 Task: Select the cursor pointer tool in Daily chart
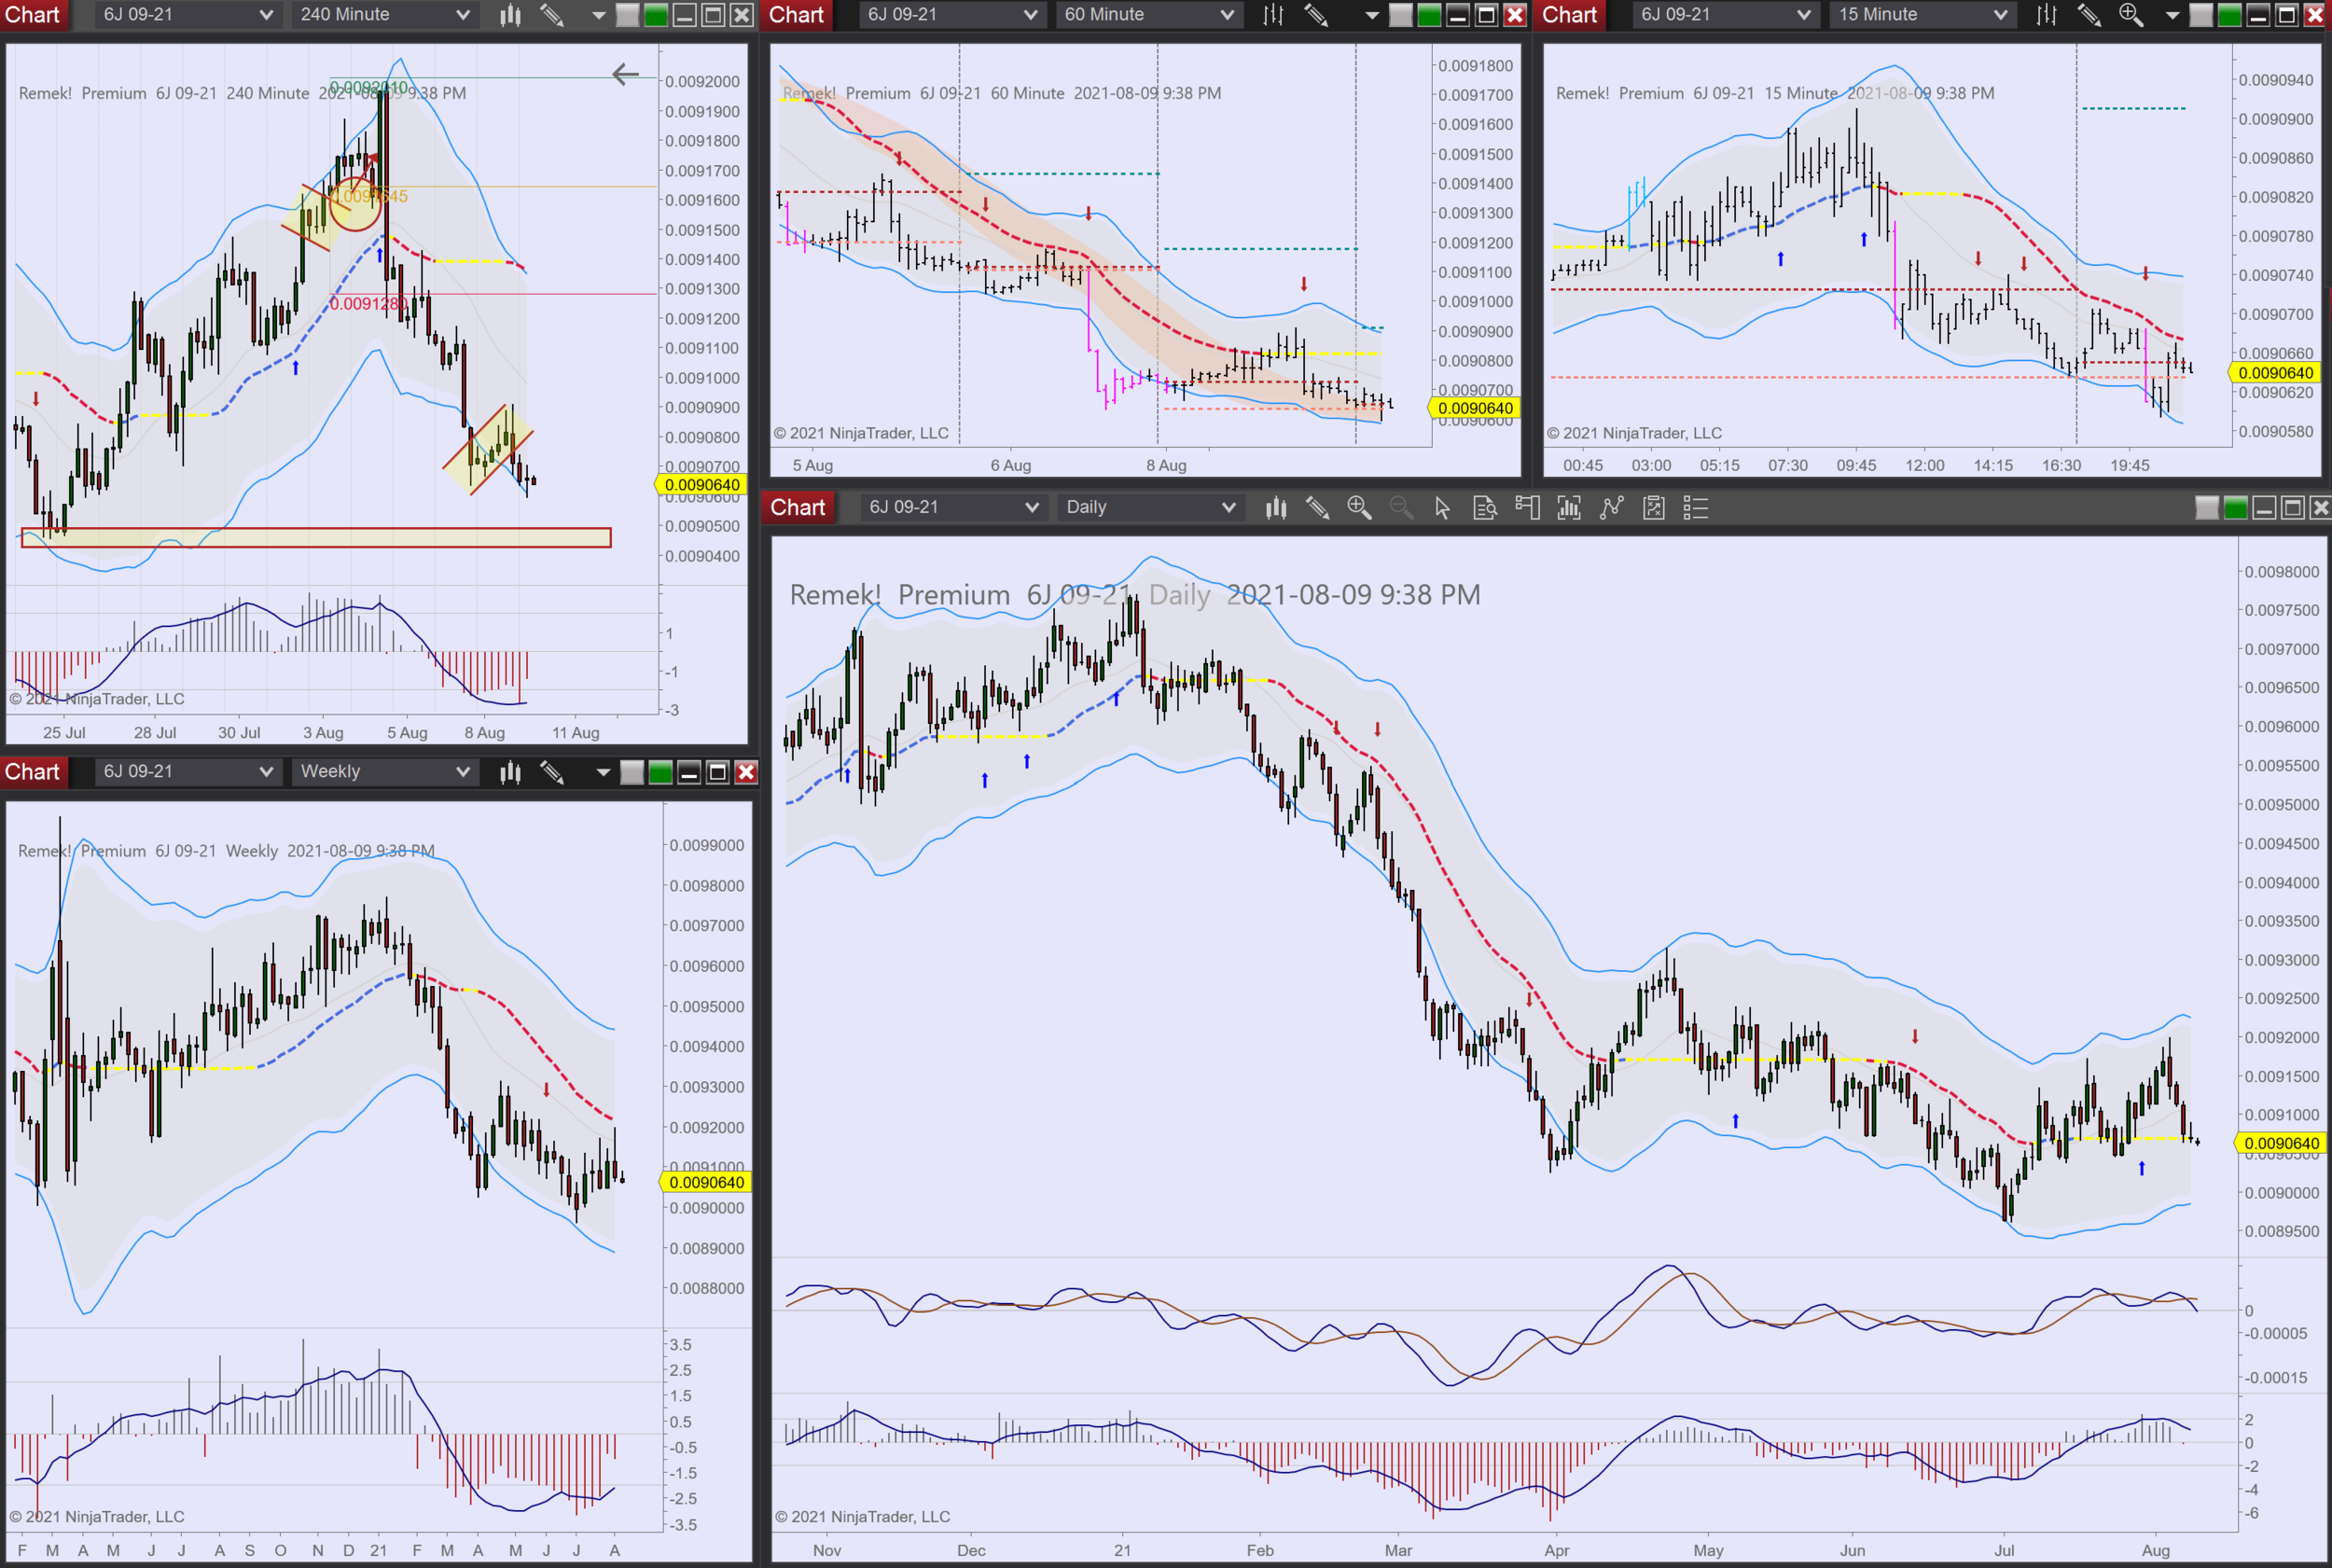[x=1442, y=508]
